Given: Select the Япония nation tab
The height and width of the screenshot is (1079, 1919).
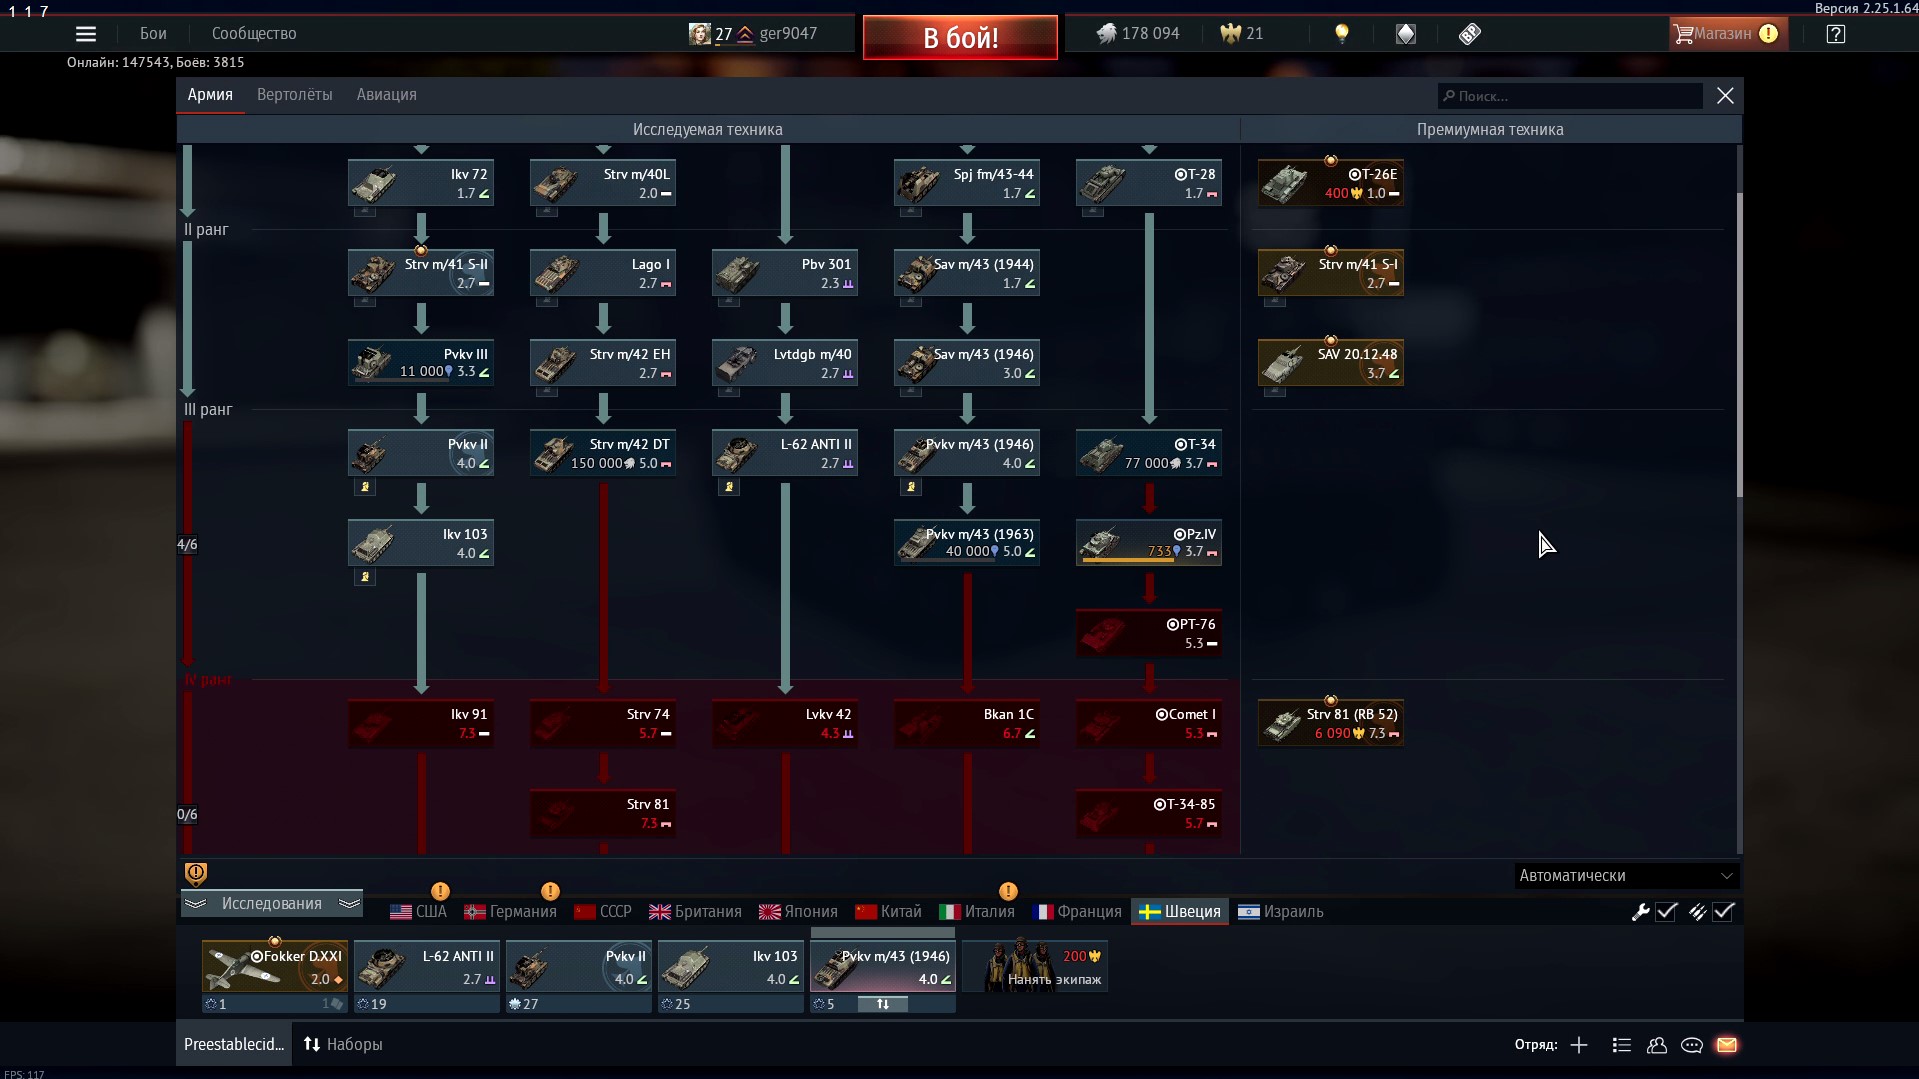Looking at the screenshot, I should click(x=798, y=912).
